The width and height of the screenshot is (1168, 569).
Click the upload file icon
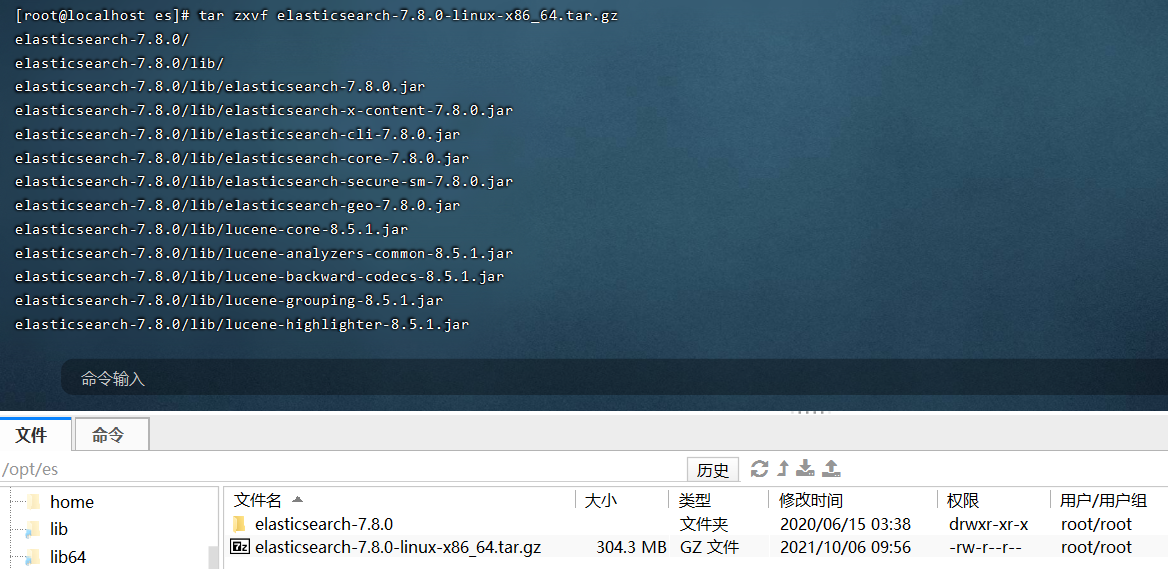point(831,469)
